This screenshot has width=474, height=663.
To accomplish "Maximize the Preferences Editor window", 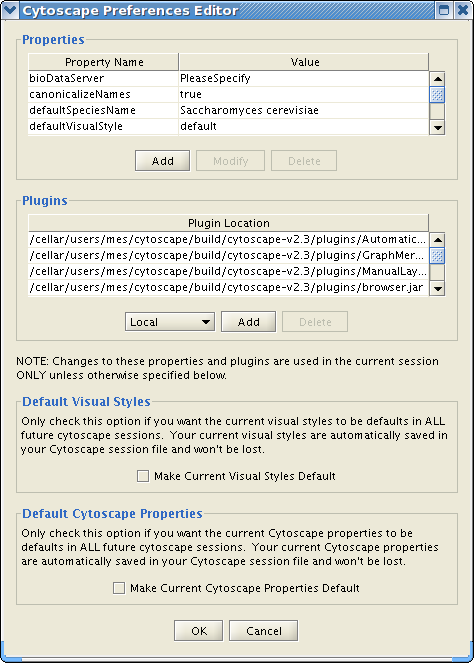I will tap(444, 10).
